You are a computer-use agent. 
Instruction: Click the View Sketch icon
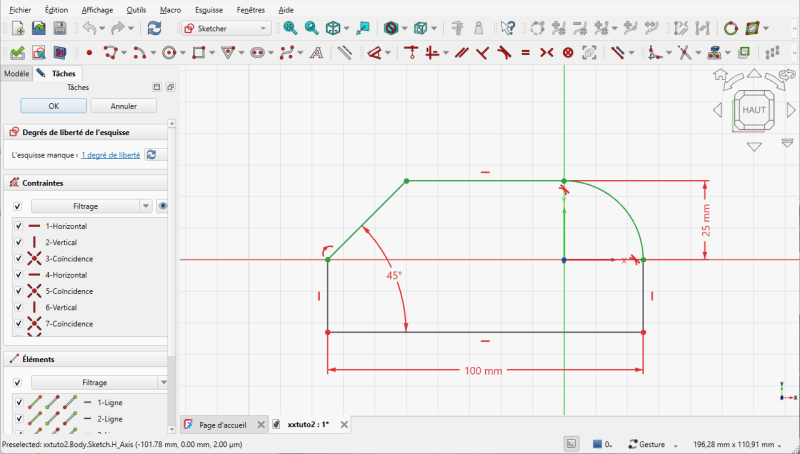pyautogui.click(x=39, y=53)
